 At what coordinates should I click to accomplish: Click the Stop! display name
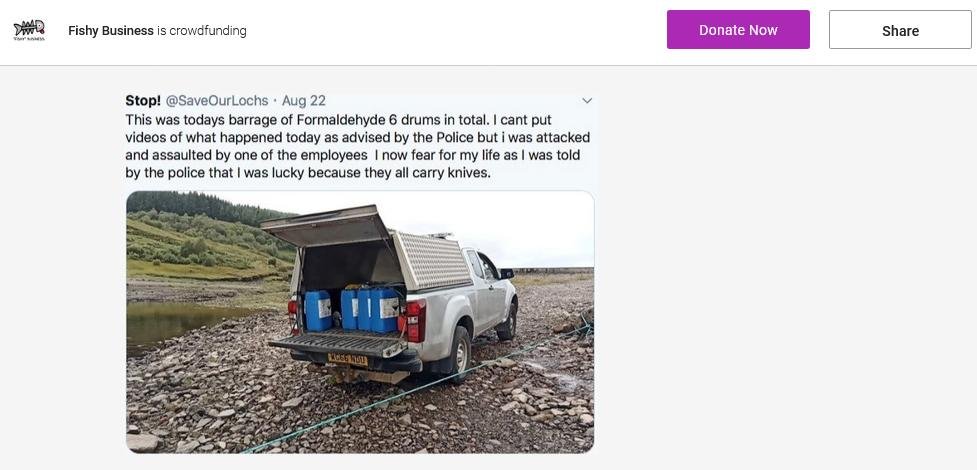coord(143,101)
